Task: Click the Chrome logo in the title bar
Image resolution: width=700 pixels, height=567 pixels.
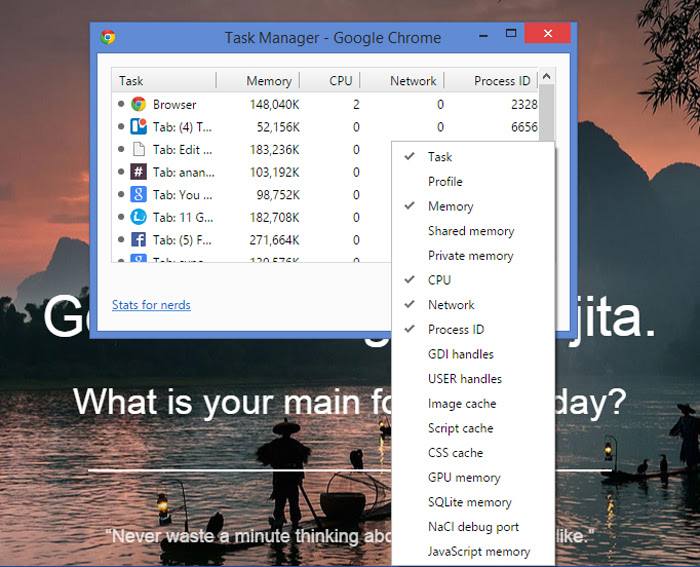Action: pyautogui.click(x=108, y=37)
